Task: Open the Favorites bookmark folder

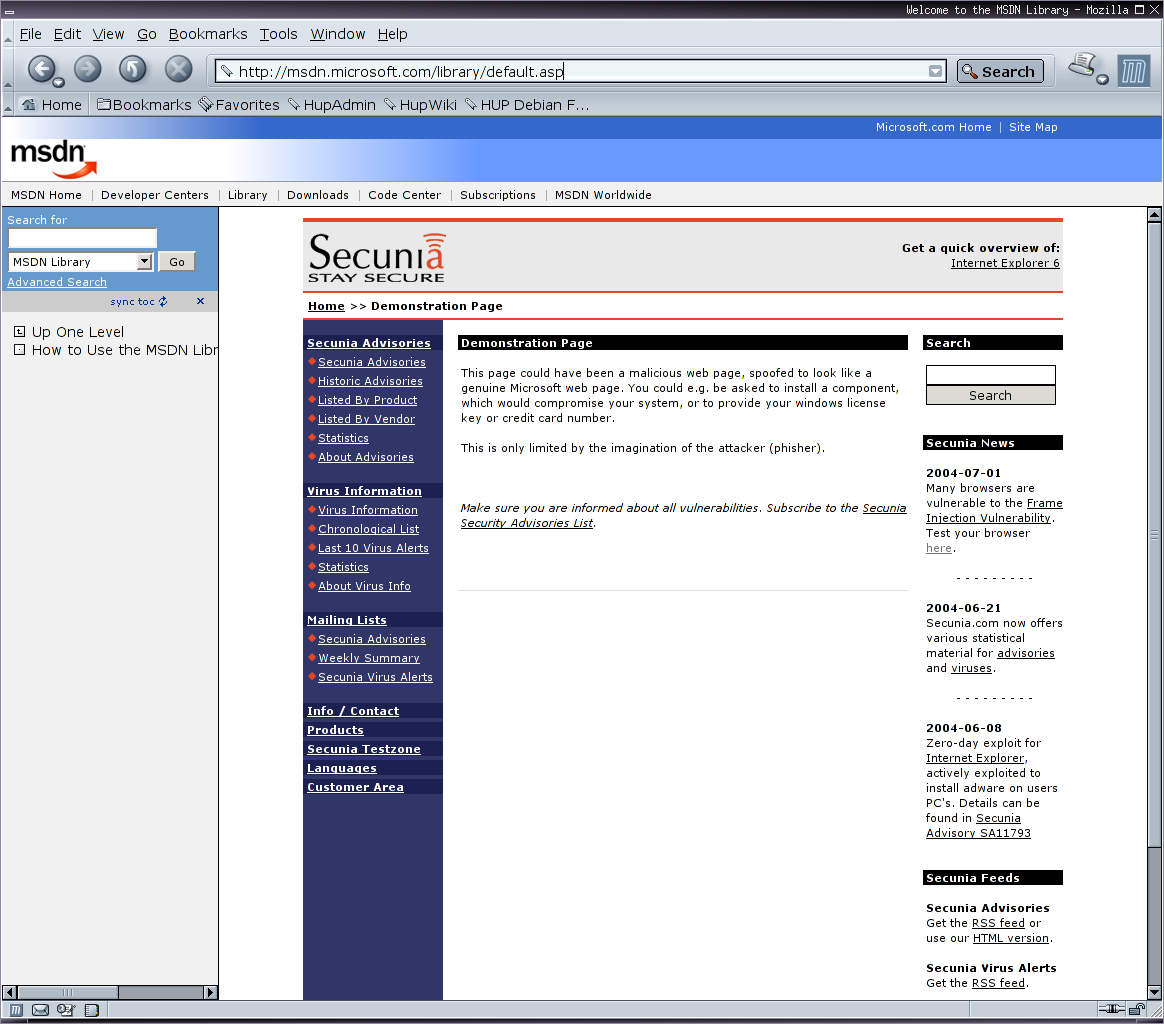Action: pos(239,105)
